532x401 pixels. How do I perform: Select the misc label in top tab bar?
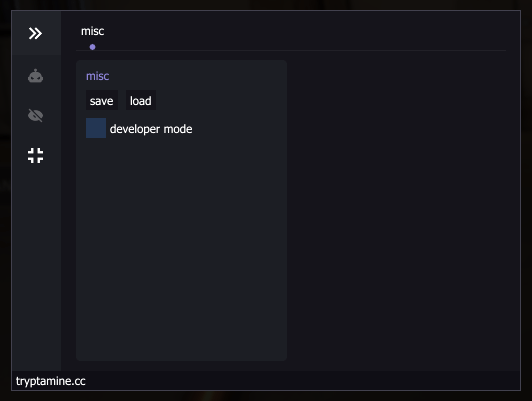tap(92, 31)
